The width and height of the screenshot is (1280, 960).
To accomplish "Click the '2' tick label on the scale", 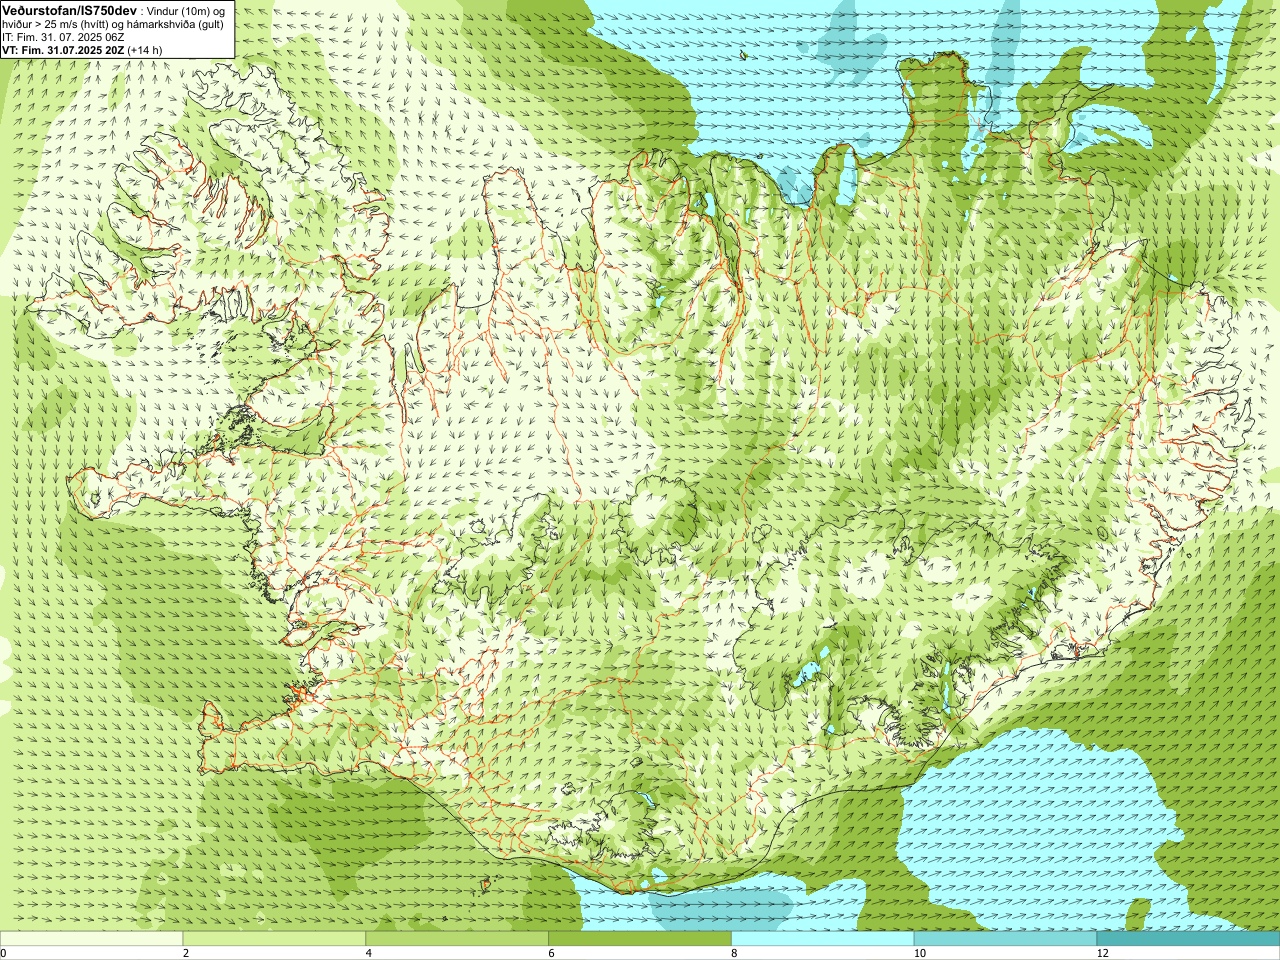I will [186, 953].
